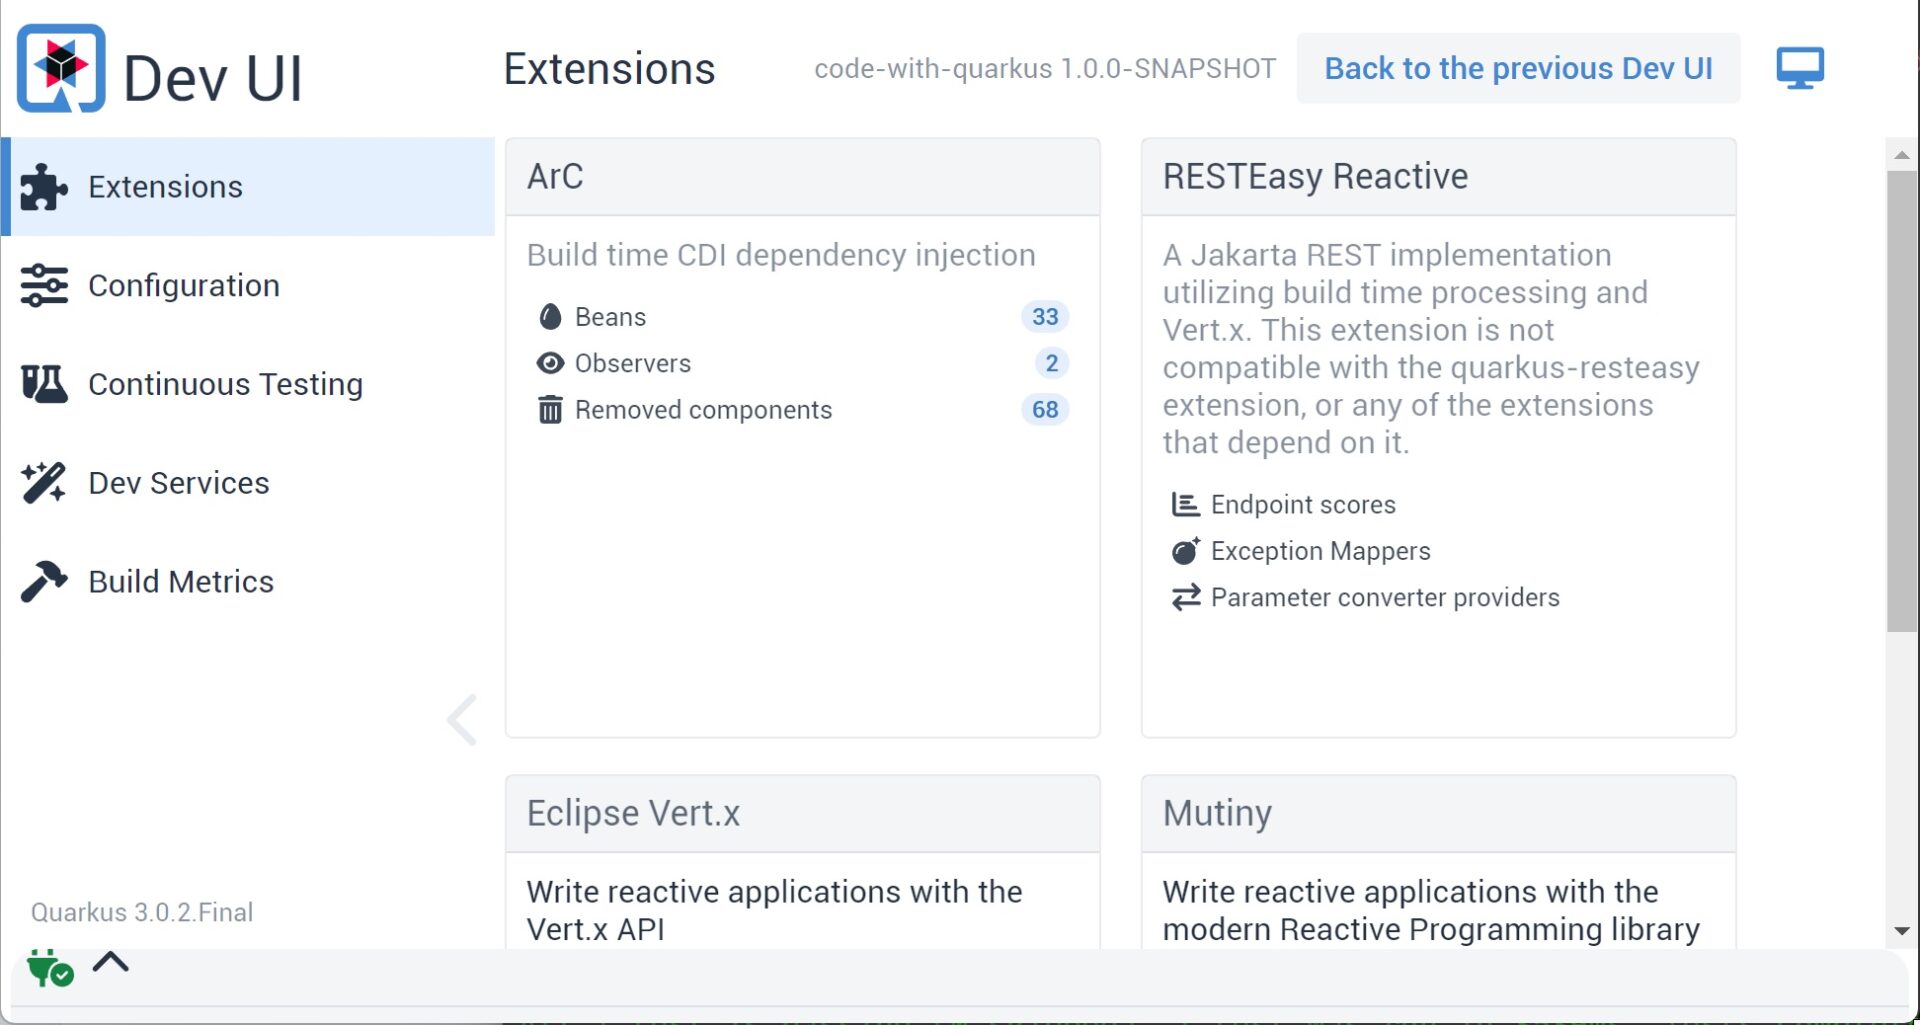Collapse the left navigation sidebar with the chevron

coord(462,718)
